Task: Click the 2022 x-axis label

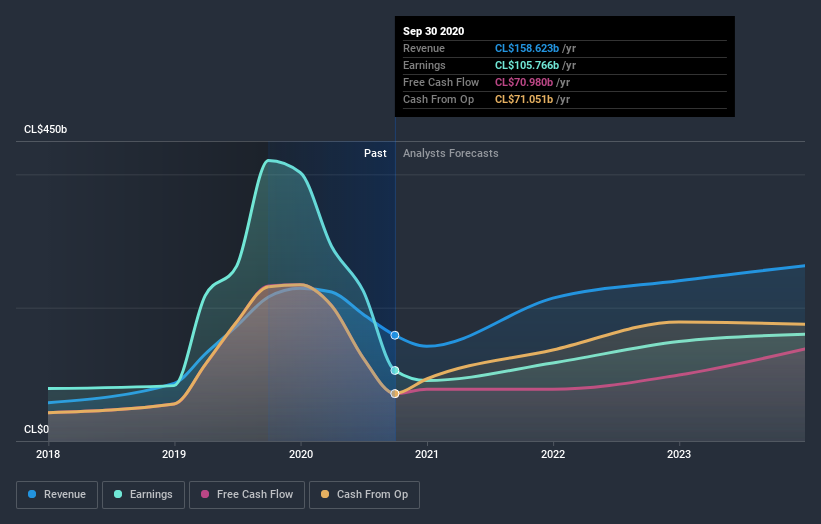Action: [553, 454]
